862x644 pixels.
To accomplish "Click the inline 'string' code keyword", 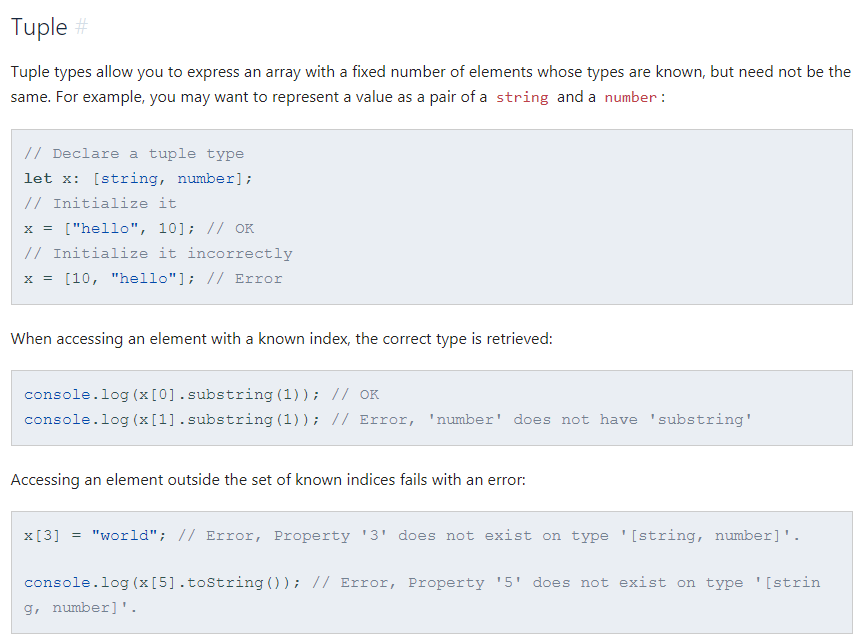I will (522, 97).
